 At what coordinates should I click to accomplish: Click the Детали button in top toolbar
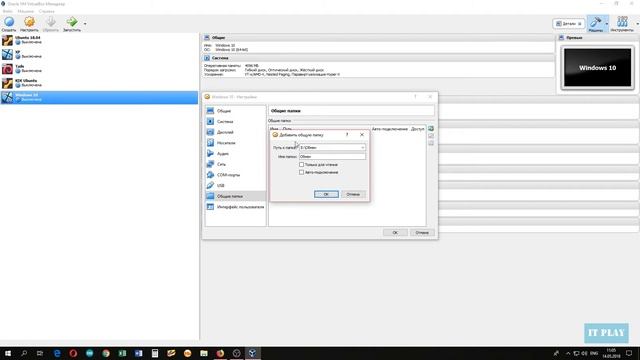pyautogui.click(x=569, y=24)
